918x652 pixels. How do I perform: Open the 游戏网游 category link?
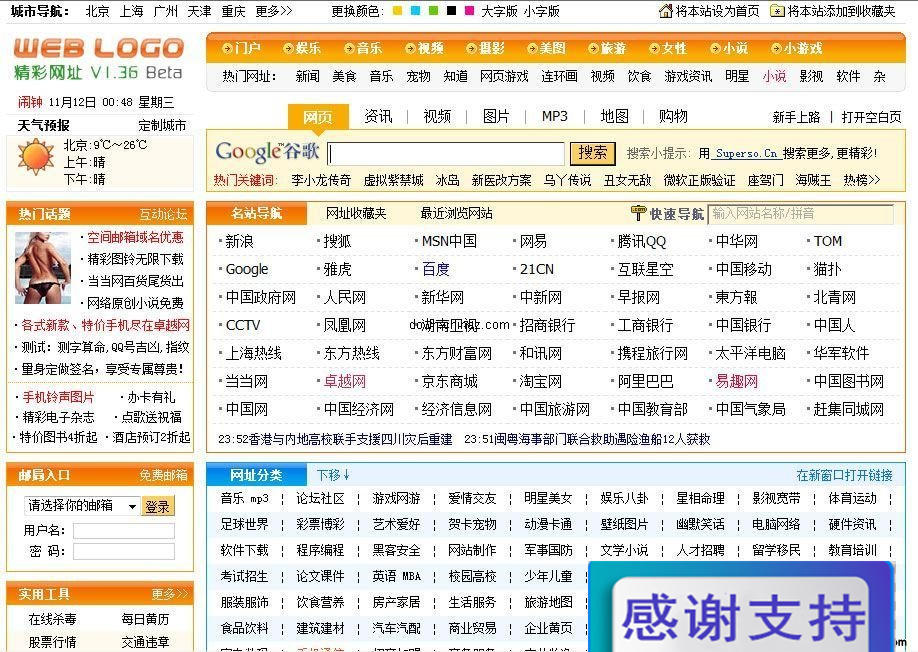tap(396, 498)
